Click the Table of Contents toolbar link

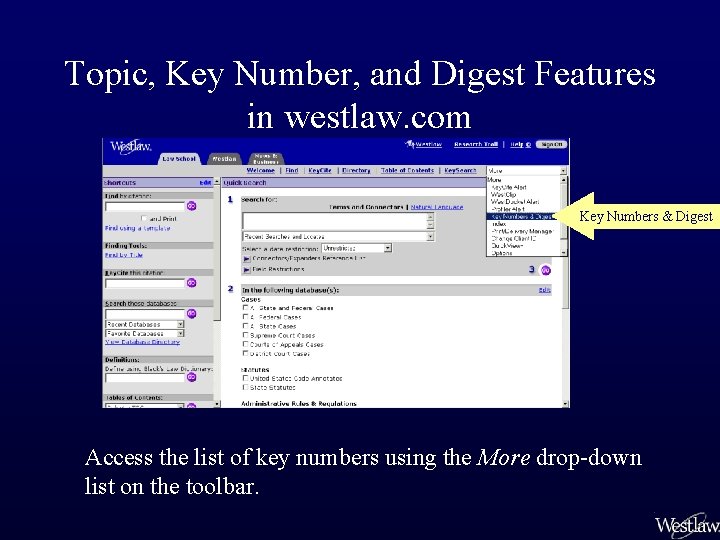tap(407, 170)
